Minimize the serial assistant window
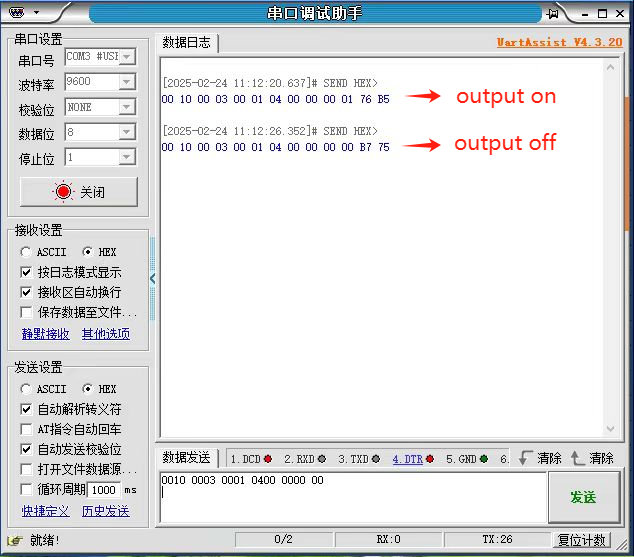Image resolution: width=634 pixels, height=557 pixels. click(x=585, y=15)
